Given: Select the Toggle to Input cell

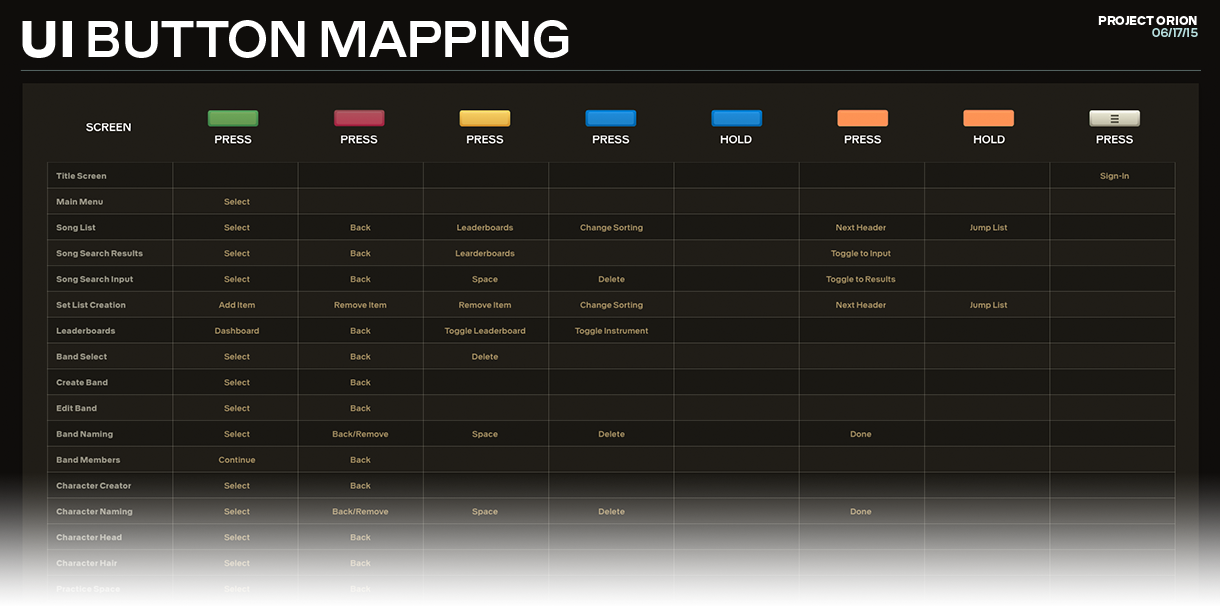Looking at the screenshot, I should pyautogui.click(x=860, y=254).
